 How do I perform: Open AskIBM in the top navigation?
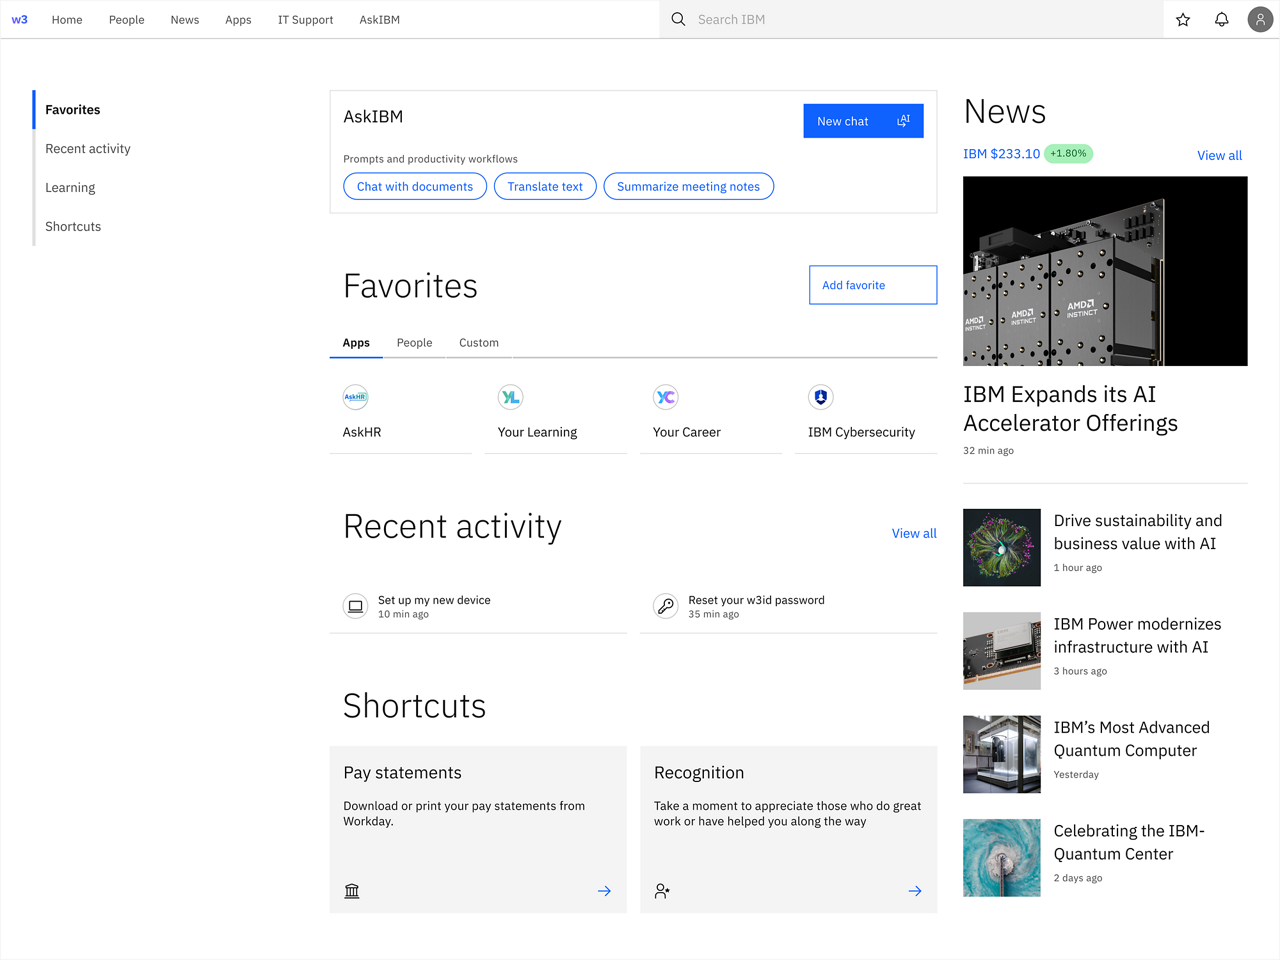pos(380,19)
